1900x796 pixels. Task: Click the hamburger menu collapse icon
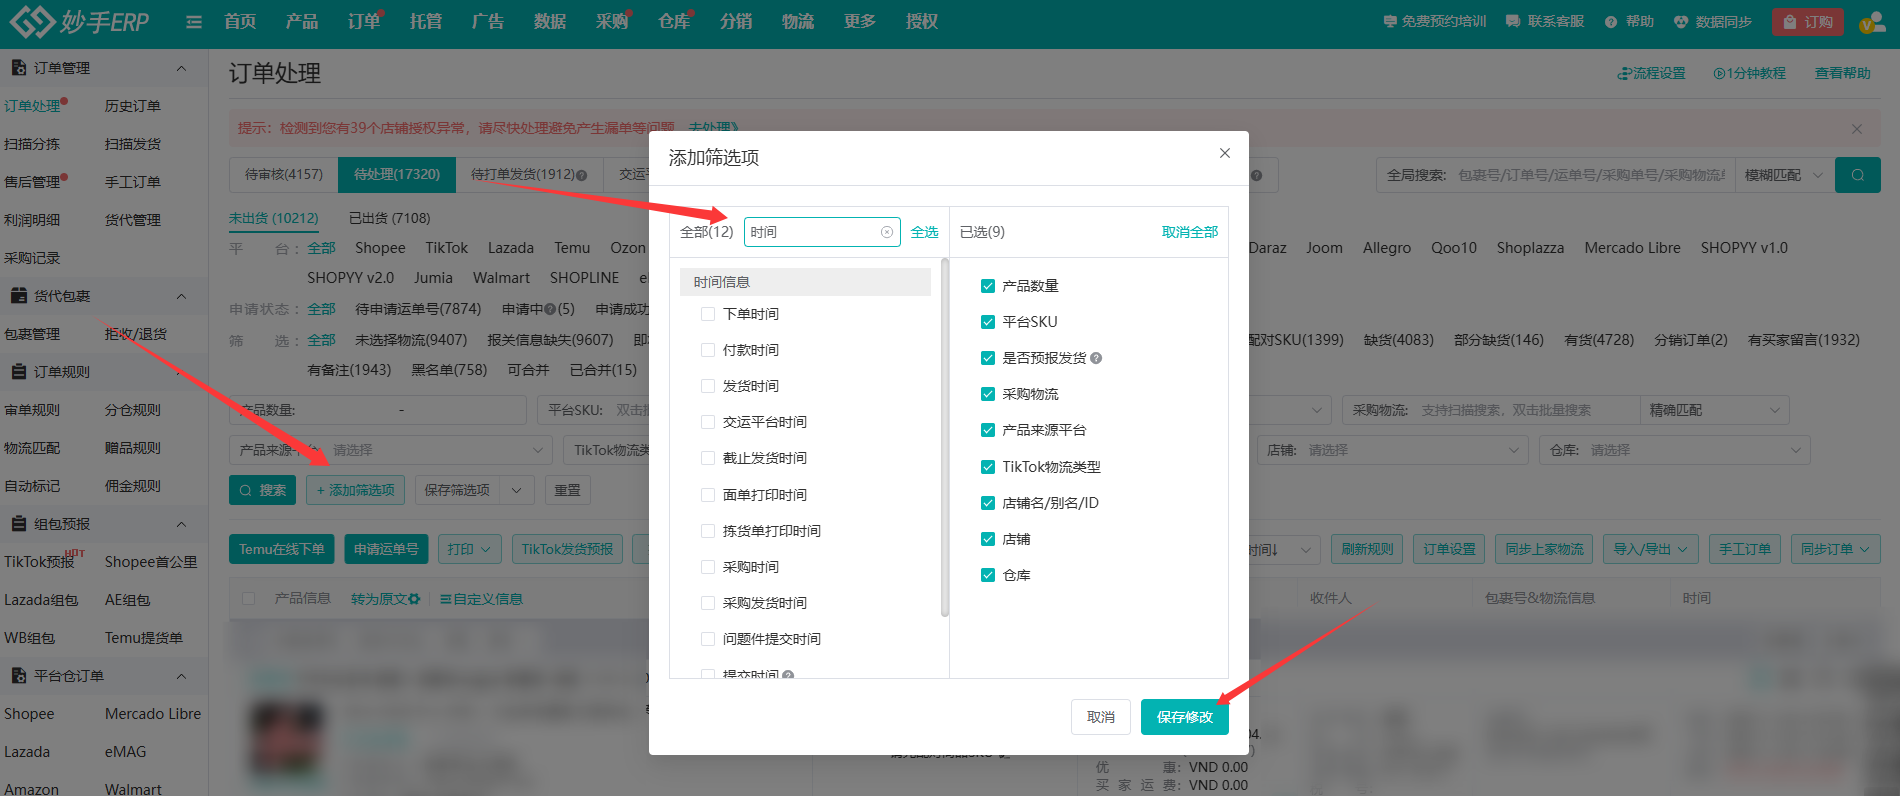[x=194, y=22]
